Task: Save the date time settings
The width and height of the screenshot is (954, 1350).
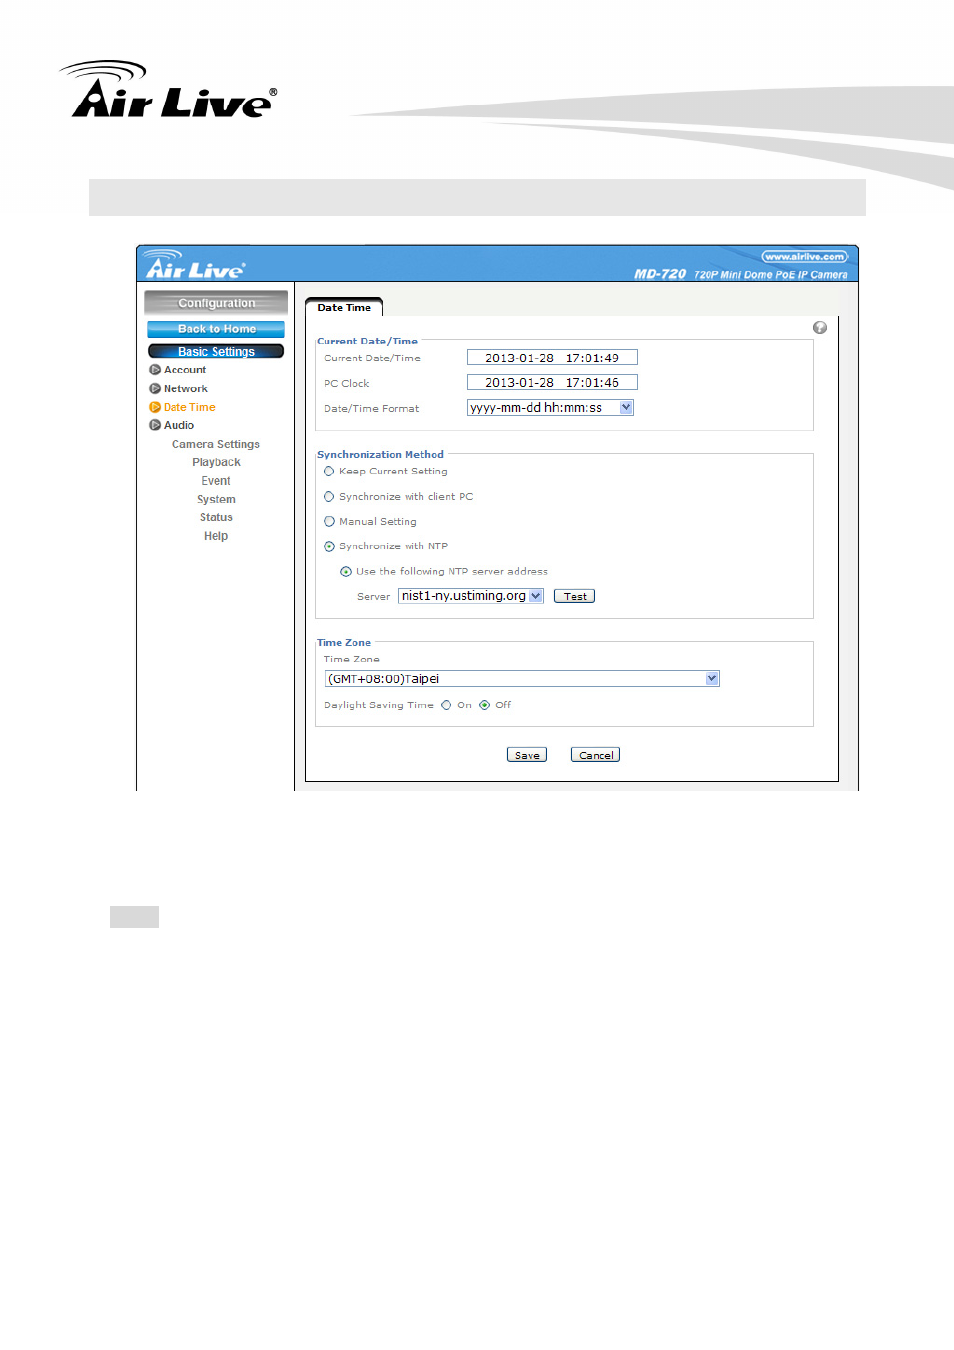Action: 527,755
